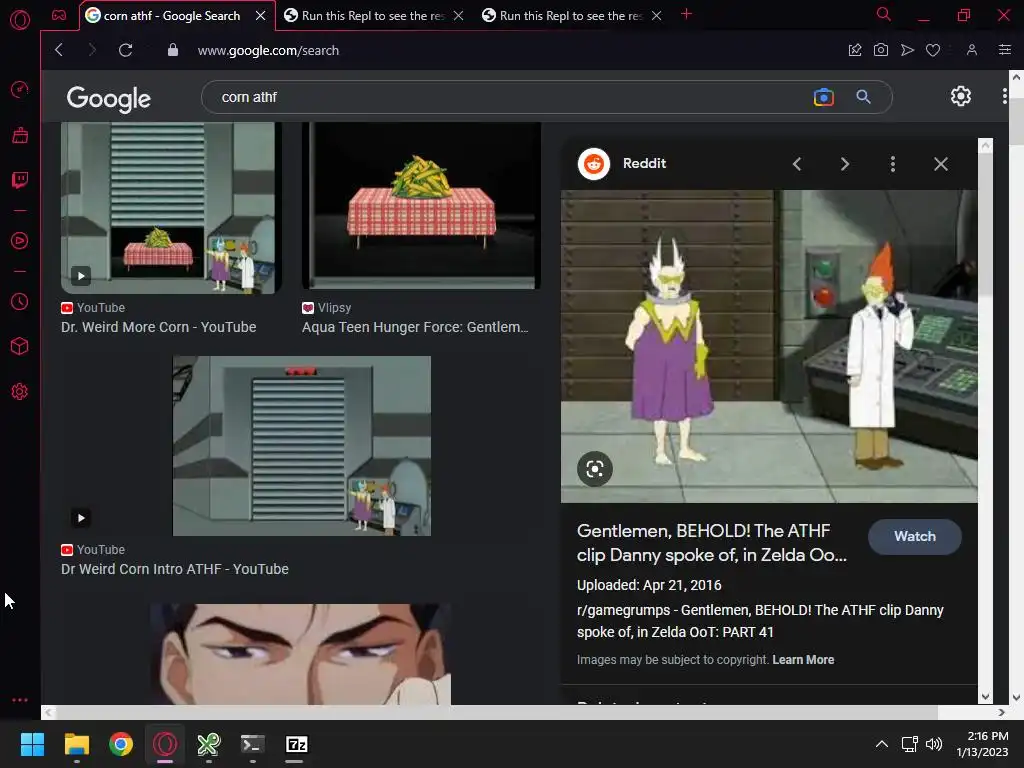Screen dimensions: 1024x768
Task: Open 'Dr. Weird More Corn - YouTube' title
Action: (x=159, y=327)
